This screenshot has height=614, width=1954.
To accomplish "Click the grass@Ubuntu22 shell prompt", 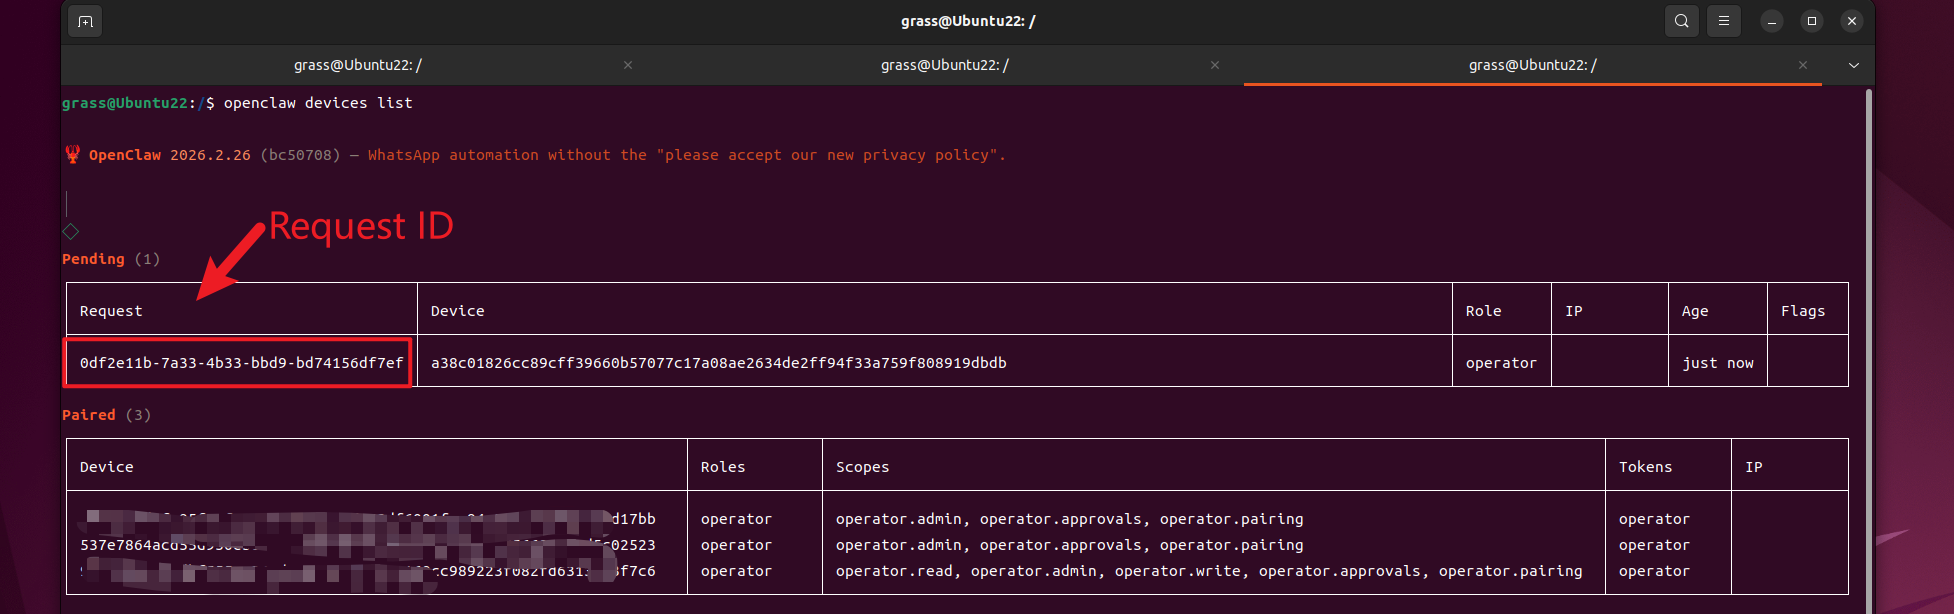I will [138, 103].
